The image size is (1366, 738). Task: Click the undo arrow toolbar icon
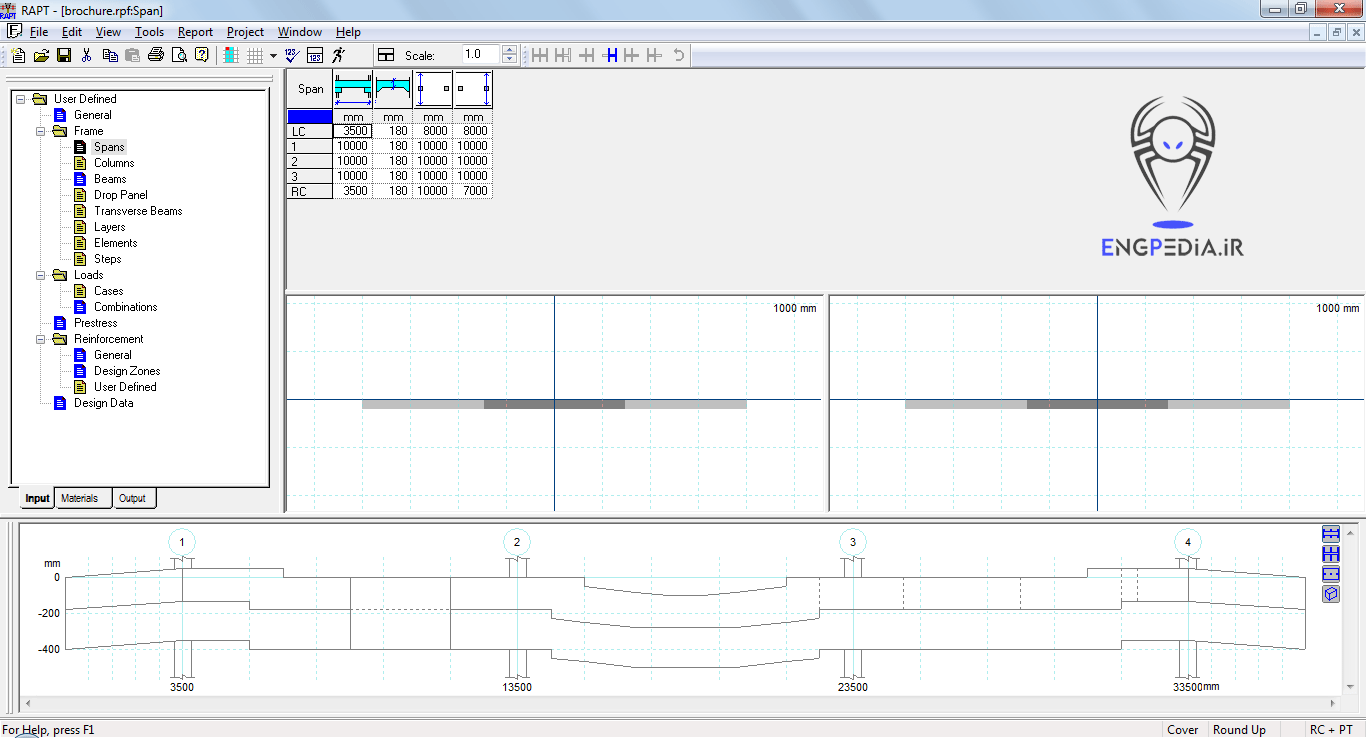coord(679,55)
